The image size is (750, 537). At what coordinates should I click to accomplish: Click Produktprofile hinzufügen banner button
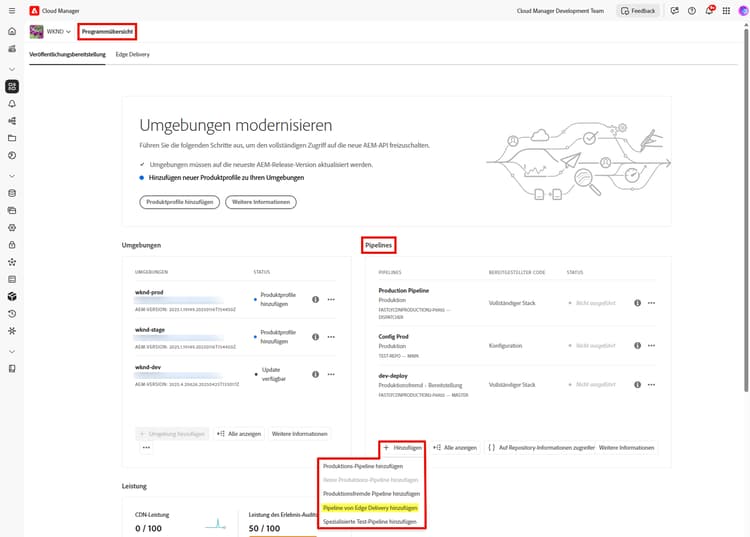click(x=179, y=202)
